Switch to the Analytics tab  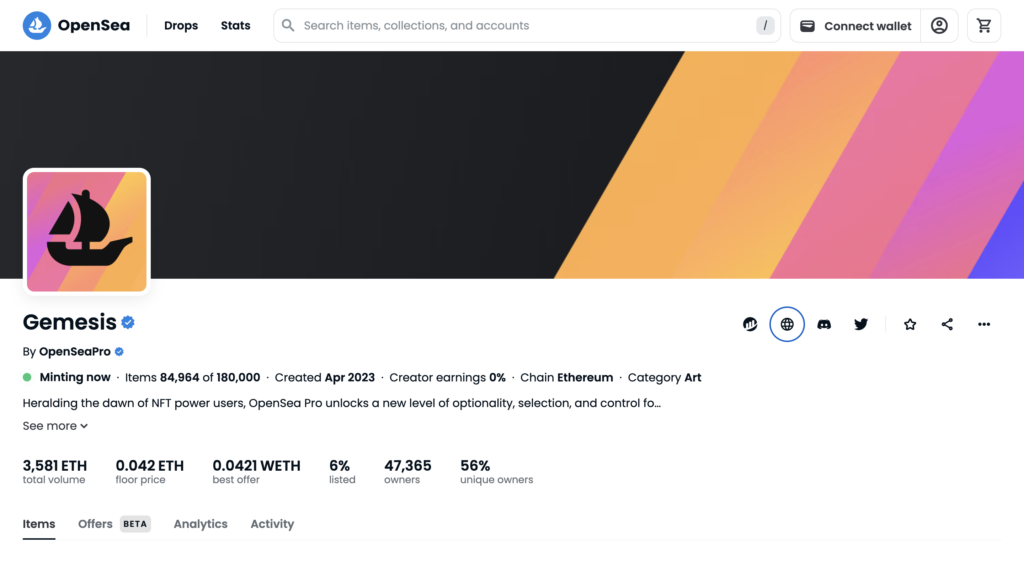point(200,524)
